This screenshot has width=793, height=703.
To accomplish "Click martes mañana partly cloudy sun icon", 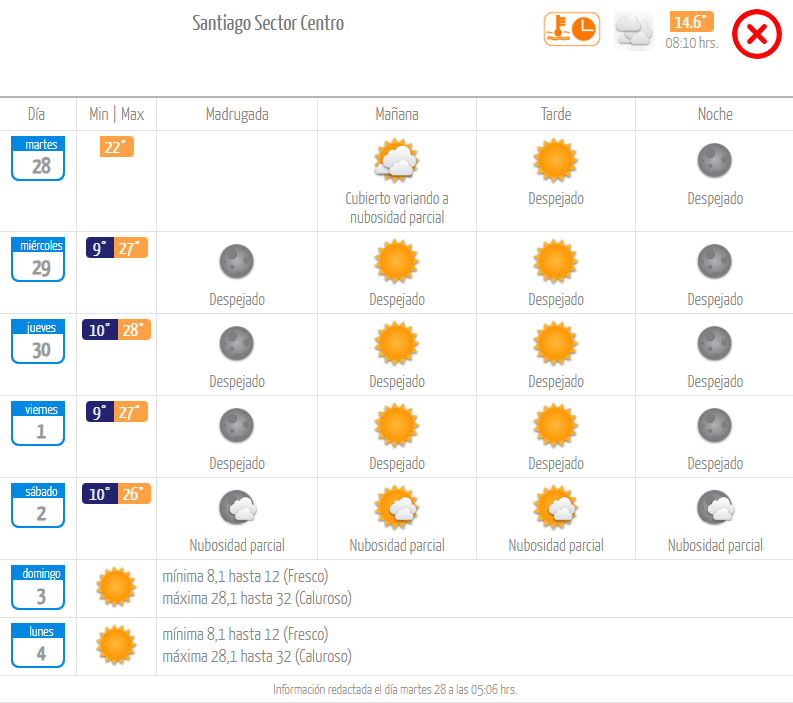I will click(396, 160).
